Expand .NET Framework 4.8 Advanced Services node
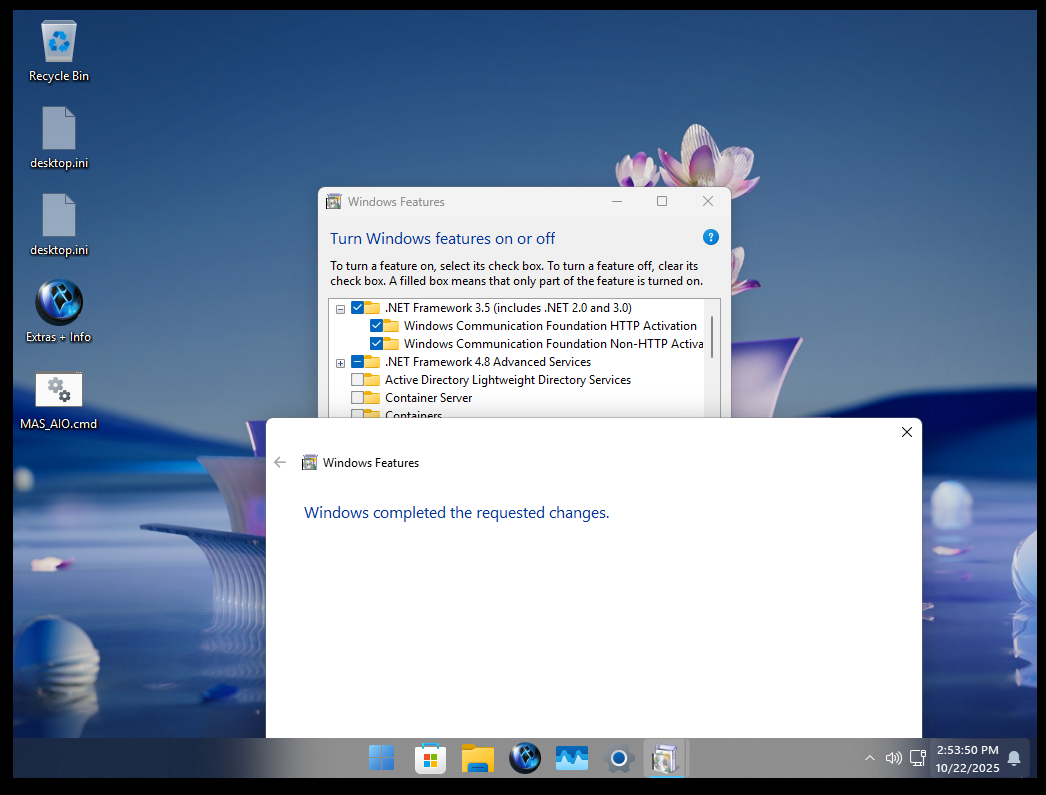Screen dimensions: 1046x795 340,363
